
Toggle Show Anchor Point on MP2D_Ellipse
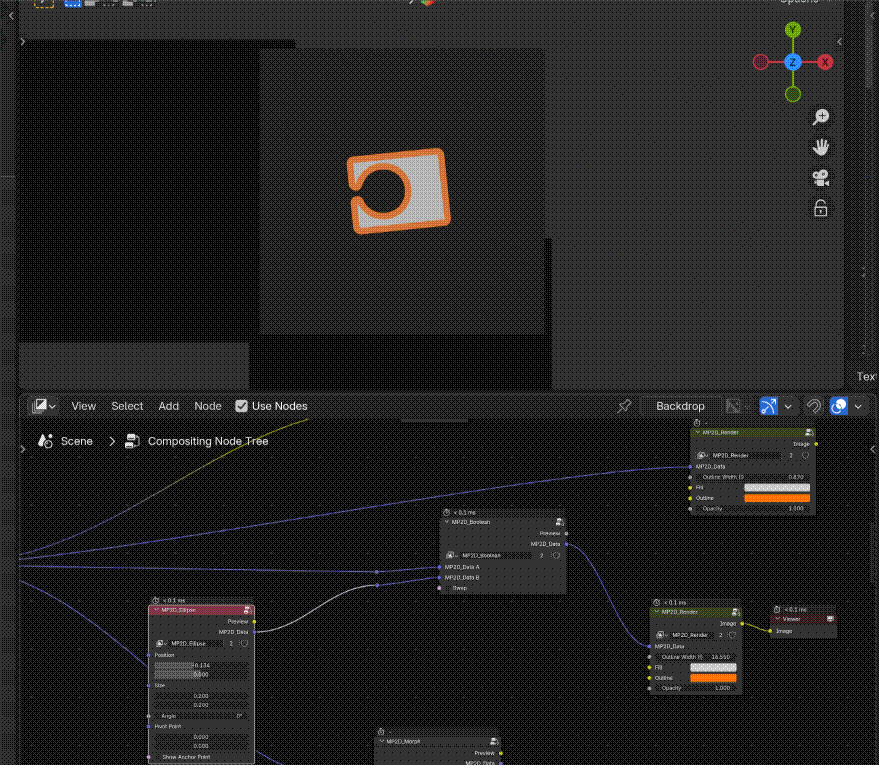[x=158, y=757]
